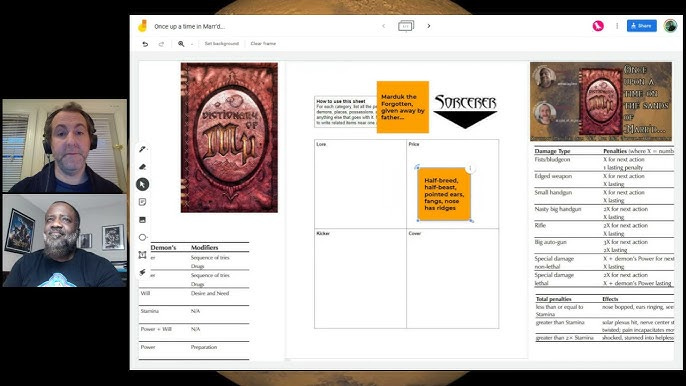Click the 'Cover' quadrant label
Screen dimensions: 686x386
(415, 234)
